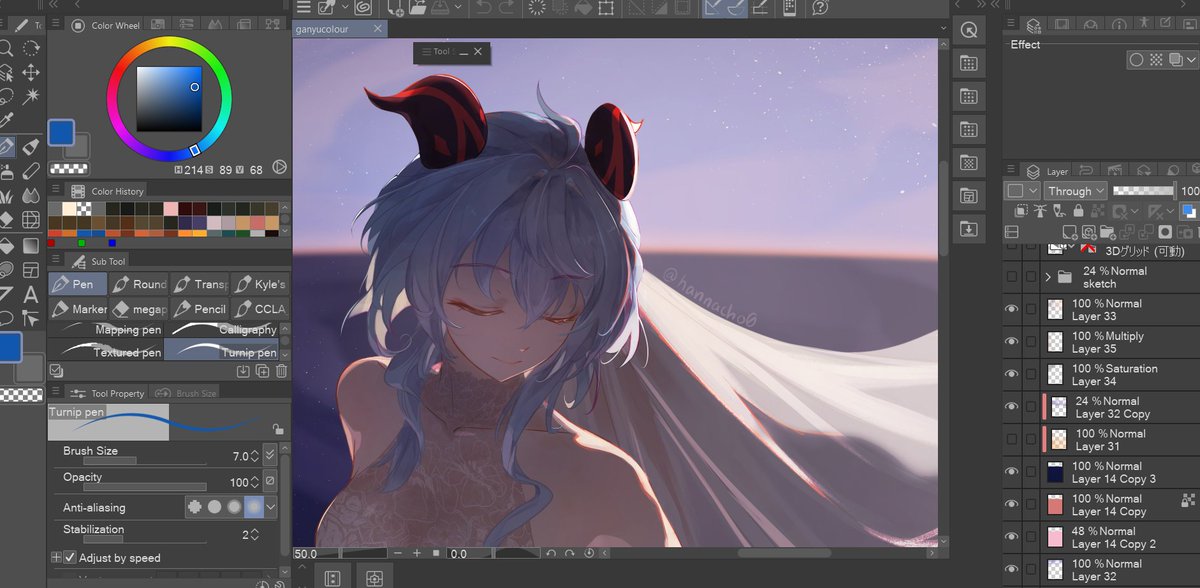Choose the Textured pen brush
The image size is (1200, 588).
coord(106,351)
